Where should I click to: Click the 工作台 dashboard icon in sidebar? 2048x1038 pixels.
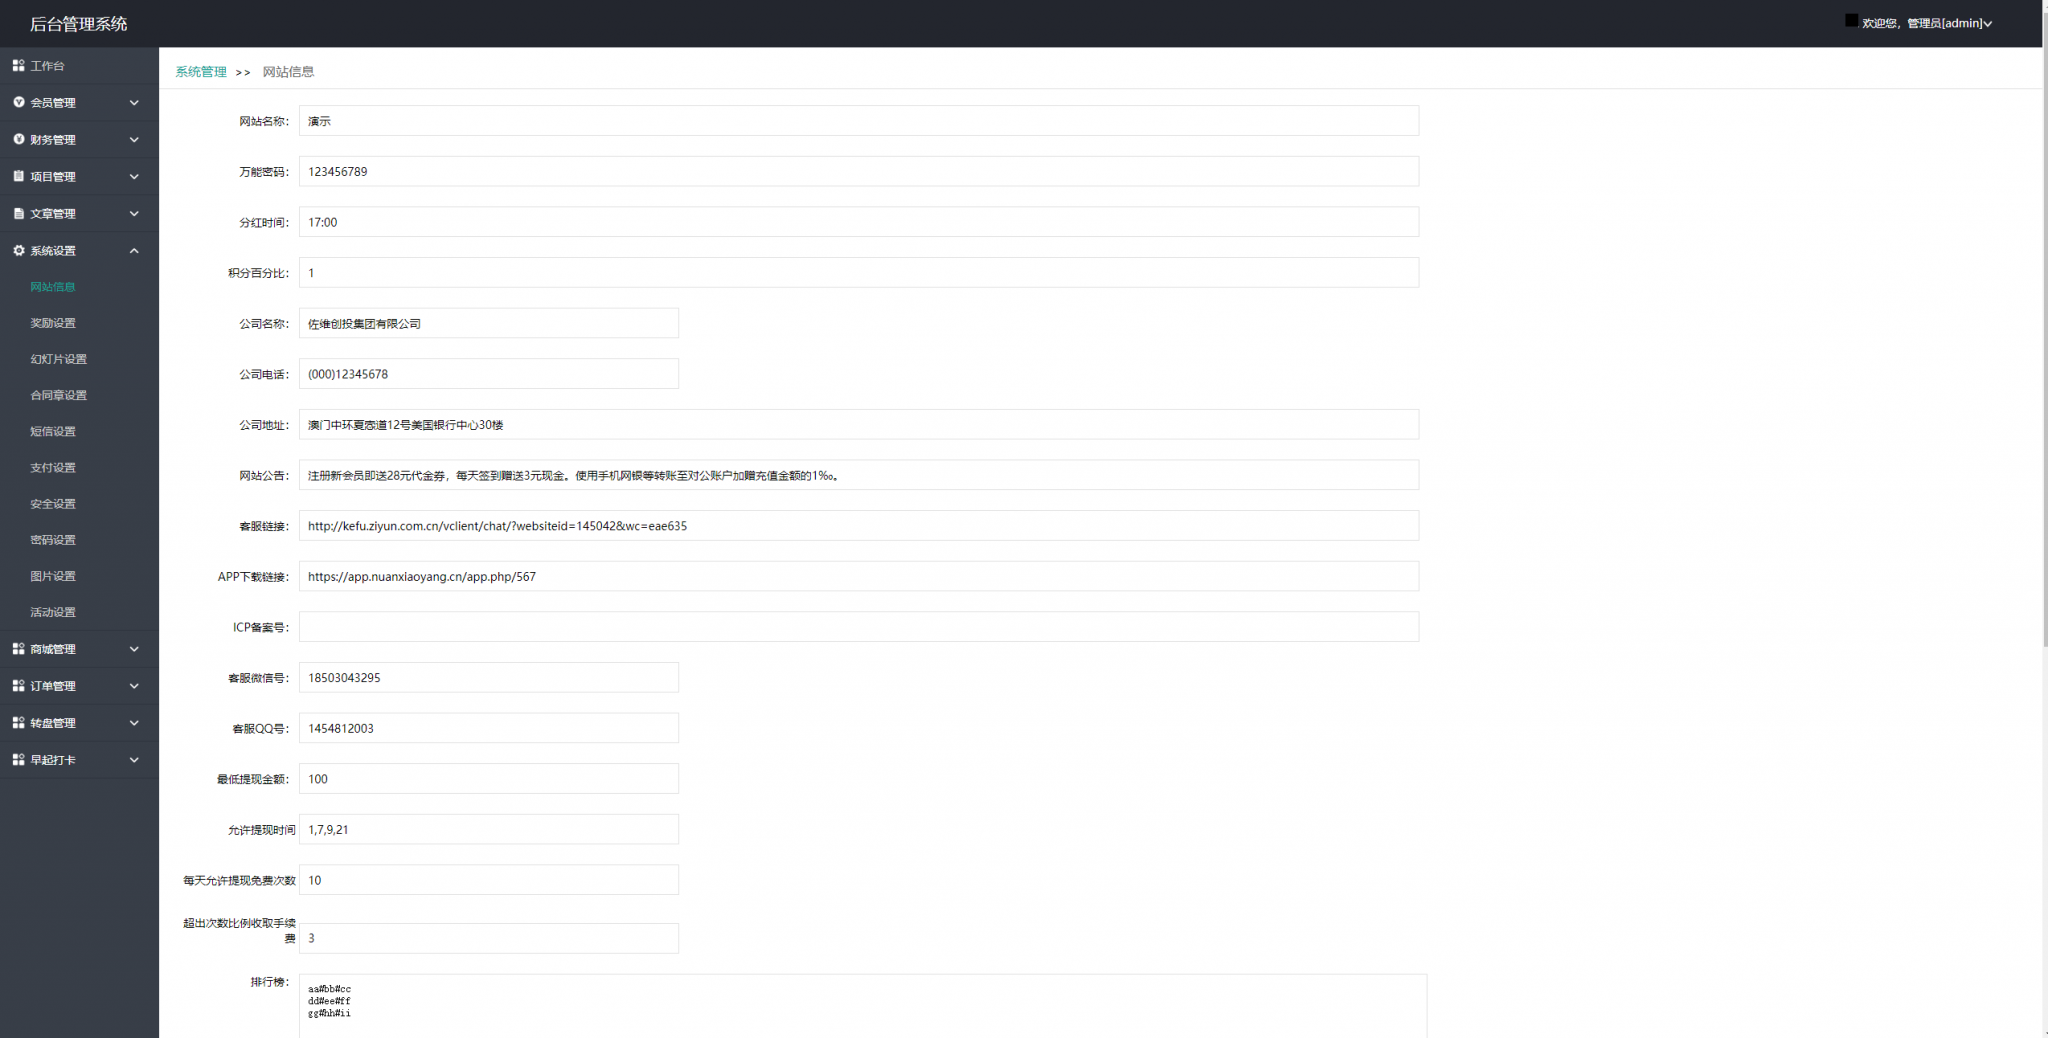18,66
